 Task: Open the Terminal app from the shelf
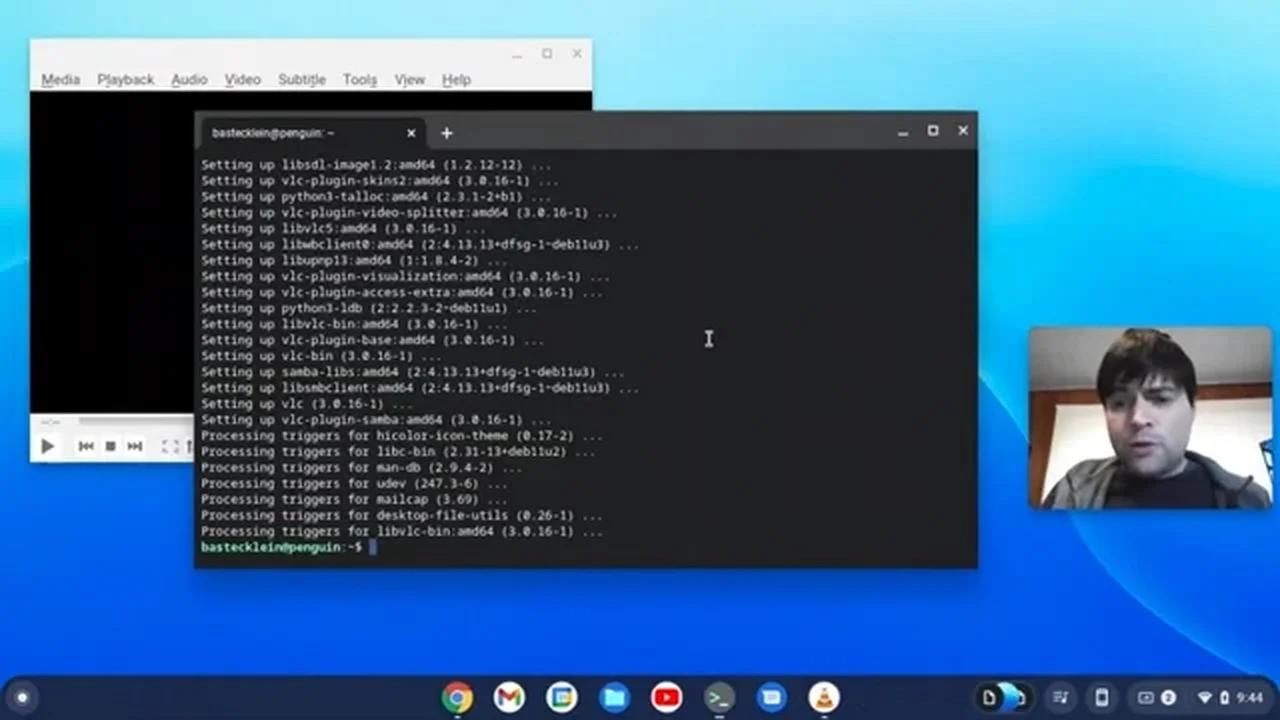[718, 697]
